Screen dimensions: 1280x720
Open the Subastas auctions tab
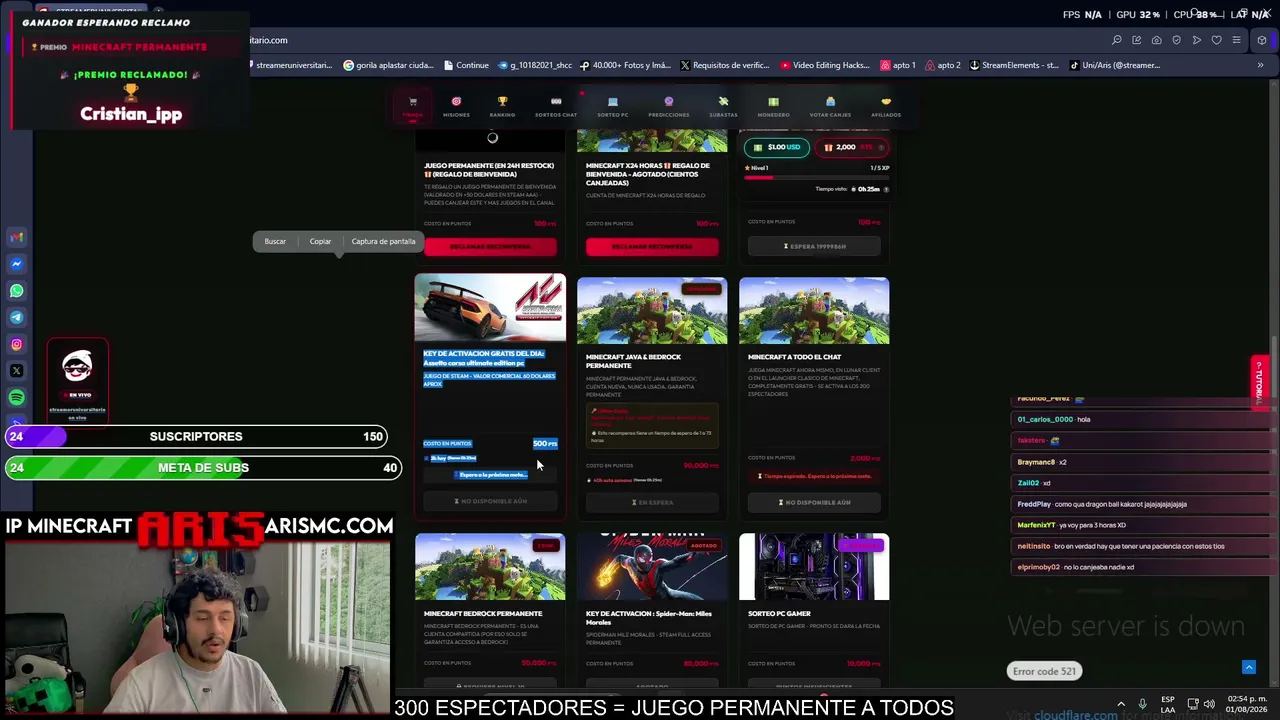point(723,106)
